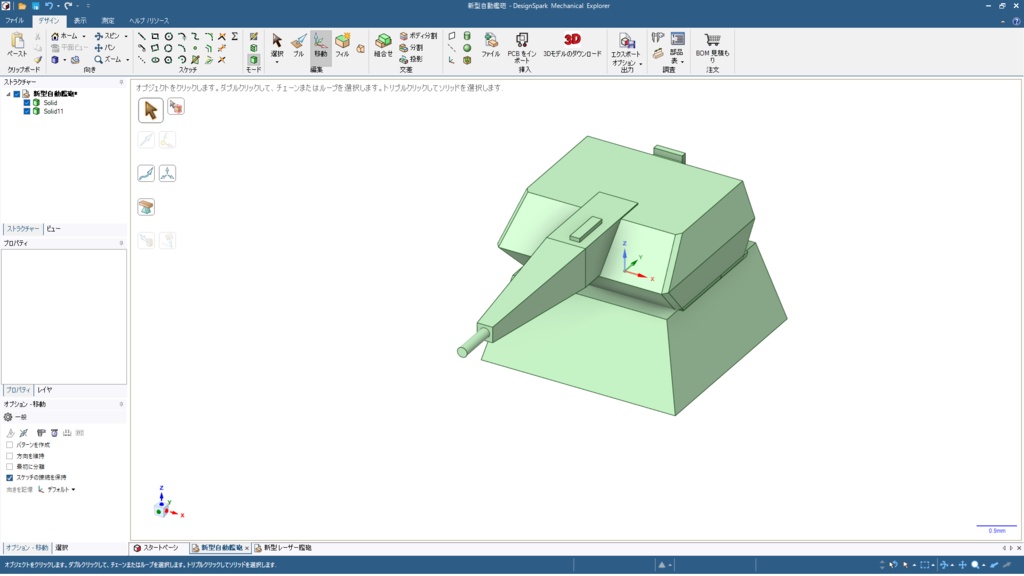Click the sphere insert icon in ribbon
Screen dimensions: 1024x576
(x=467, y=48)
